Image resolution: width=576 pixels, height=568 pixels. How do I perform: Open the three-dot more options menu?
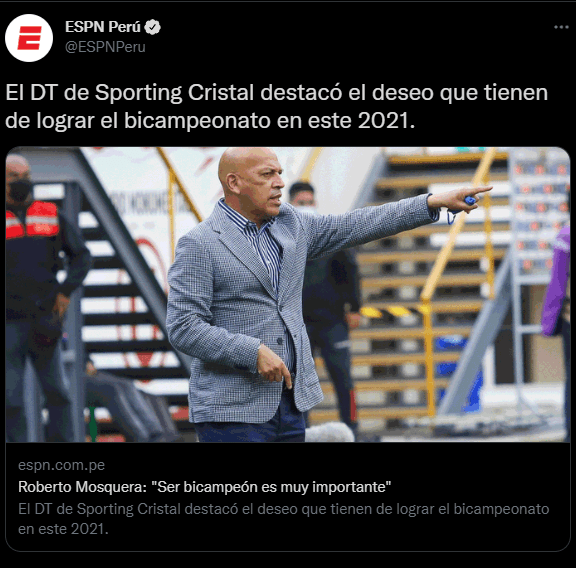(561, 27)
